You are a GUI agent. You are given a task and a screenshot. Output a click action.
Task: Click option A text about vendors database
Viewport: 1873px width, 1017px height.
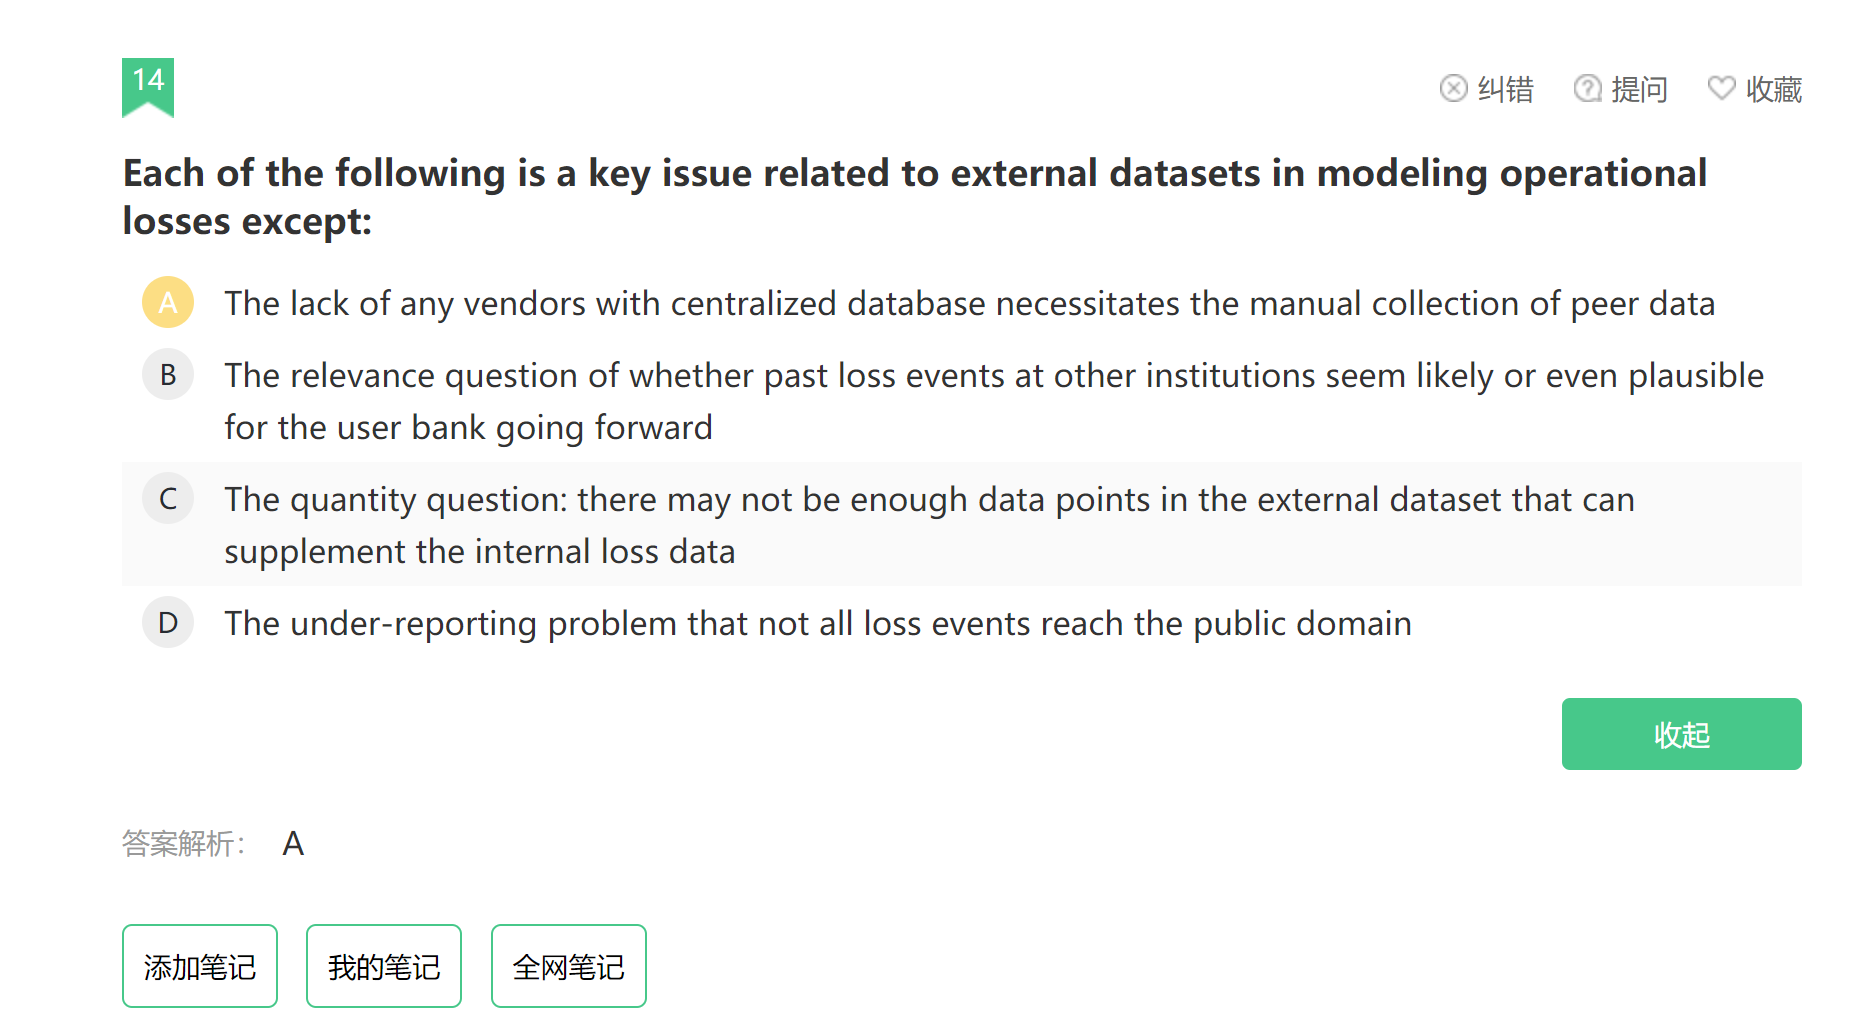coord(969,303)
